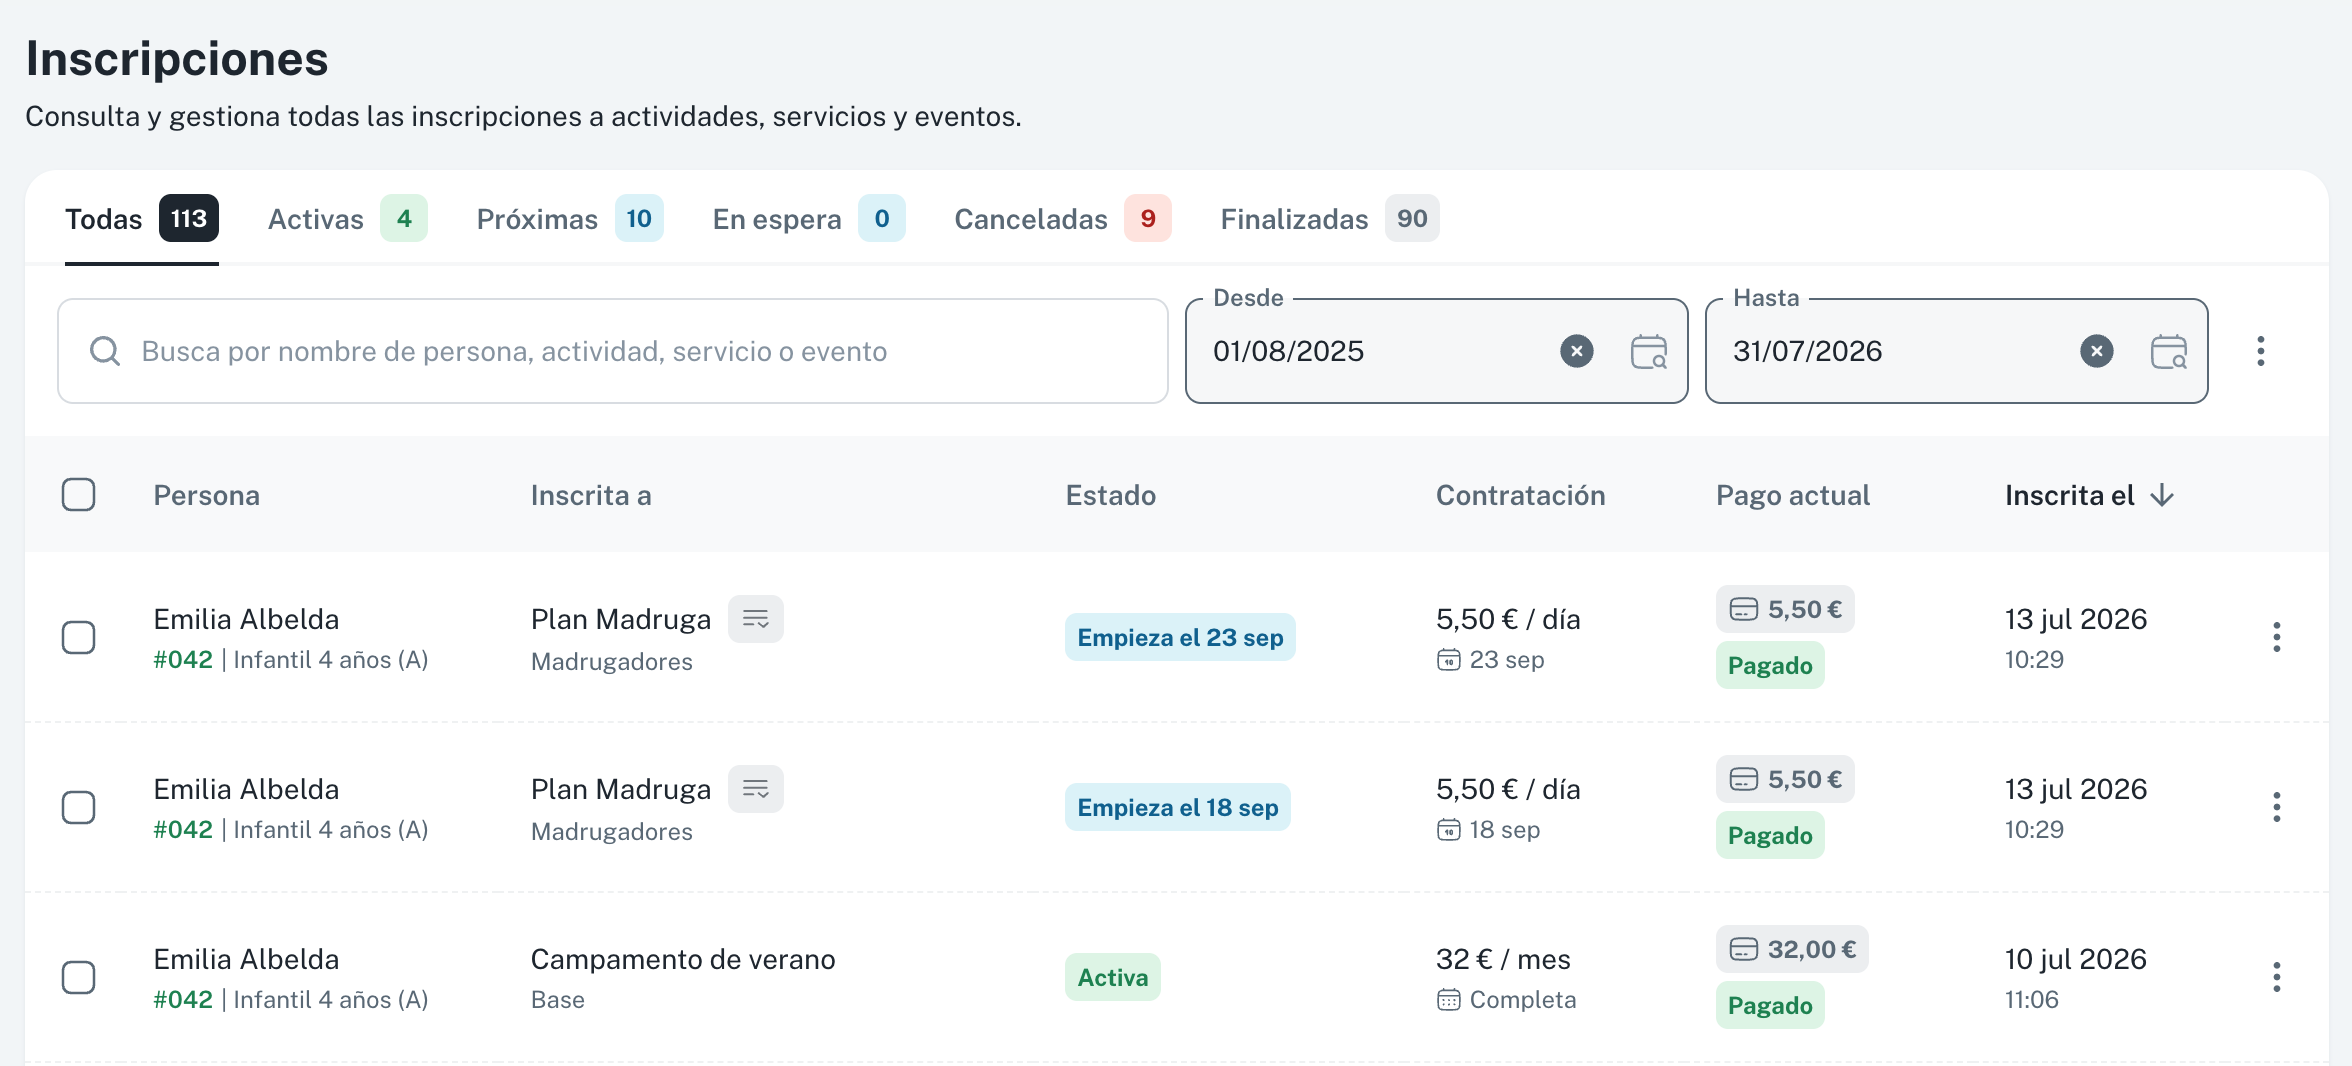Open Emilia Albelda in the 23 sep row

coord(247,619)
